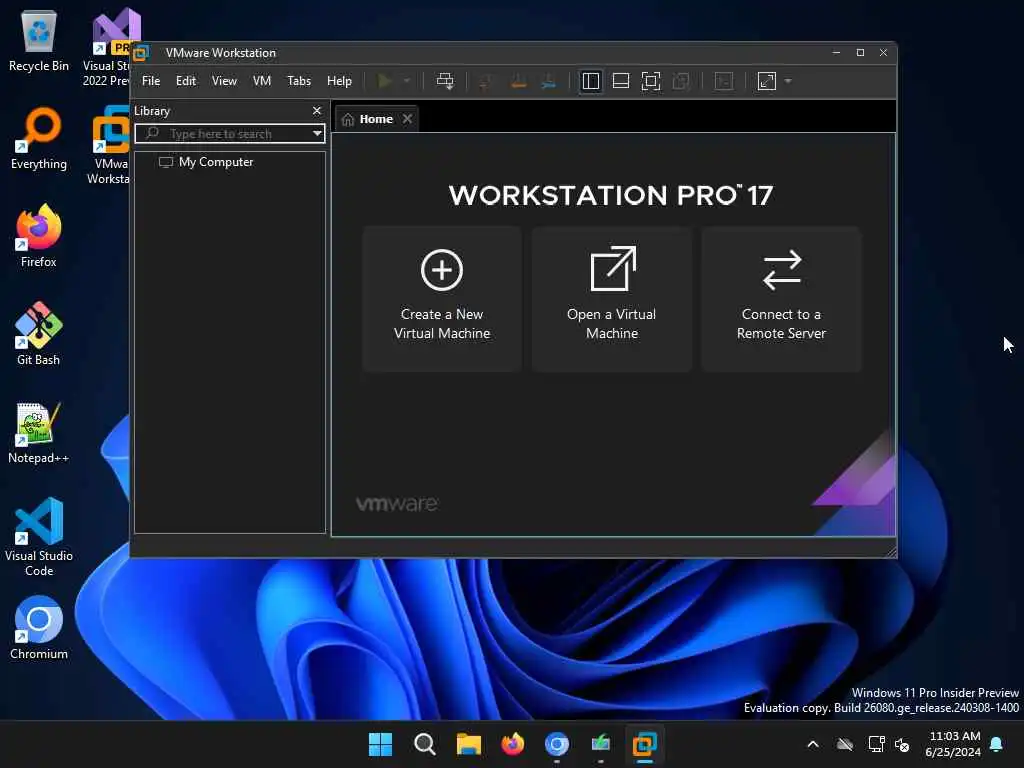Select the Everything desktop shortcut
The width and height of the screenshot is (1024, 768).
click(39, 139)
